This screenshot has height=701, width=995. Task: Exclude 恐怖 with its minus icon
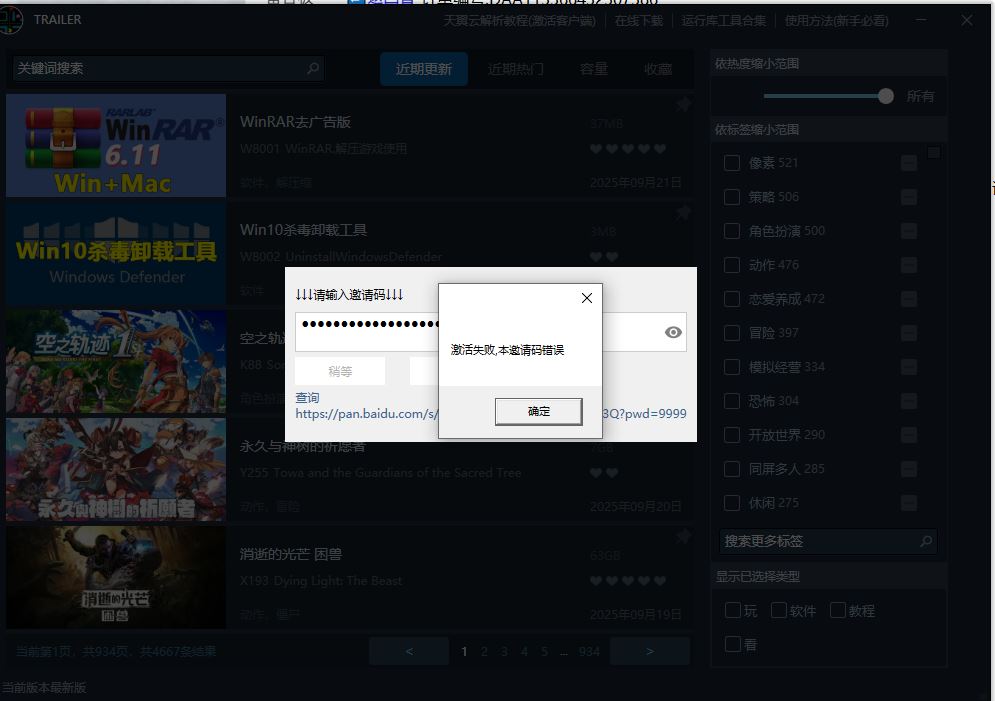(x=909, y=401)
